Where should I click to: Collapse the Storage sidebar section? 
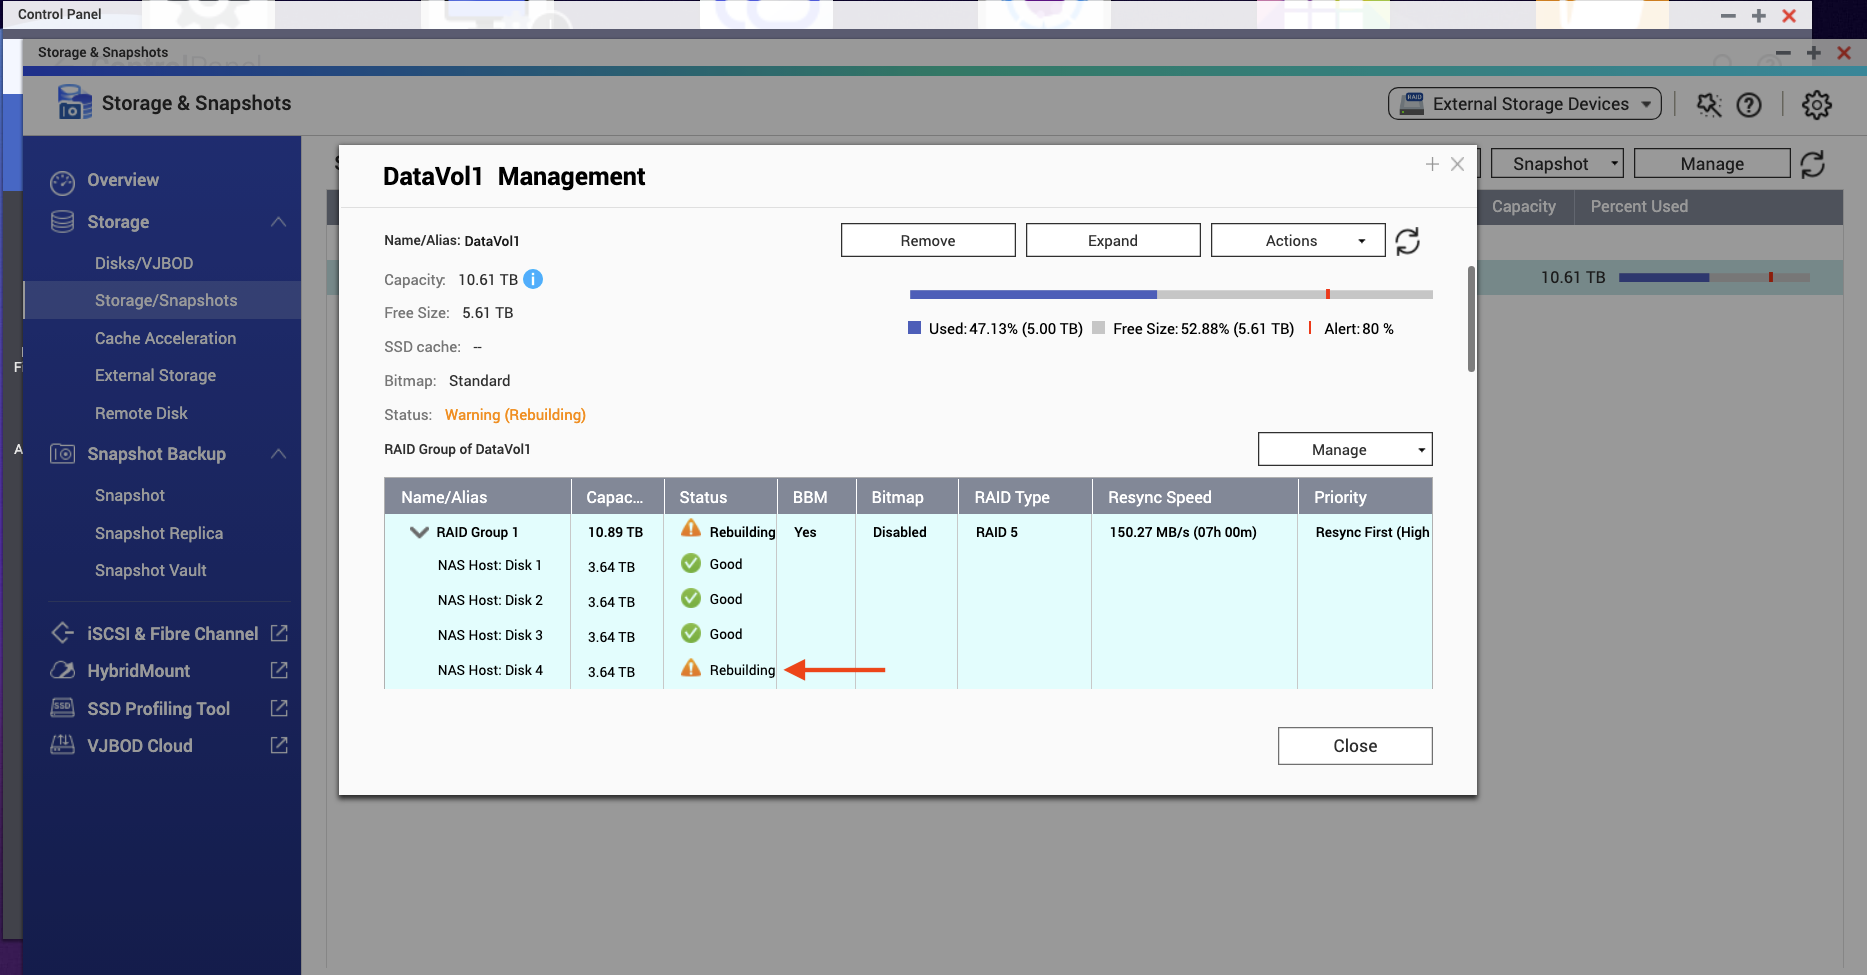tap(278, 222)
